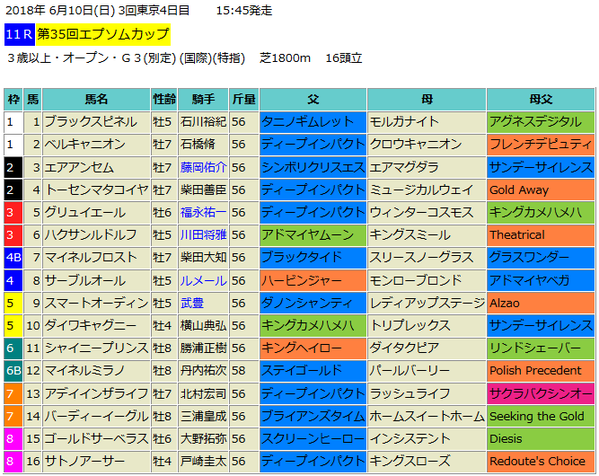Select horse name バーディーイーグル
The image size is (599, 476).
[x=96, y=416]
